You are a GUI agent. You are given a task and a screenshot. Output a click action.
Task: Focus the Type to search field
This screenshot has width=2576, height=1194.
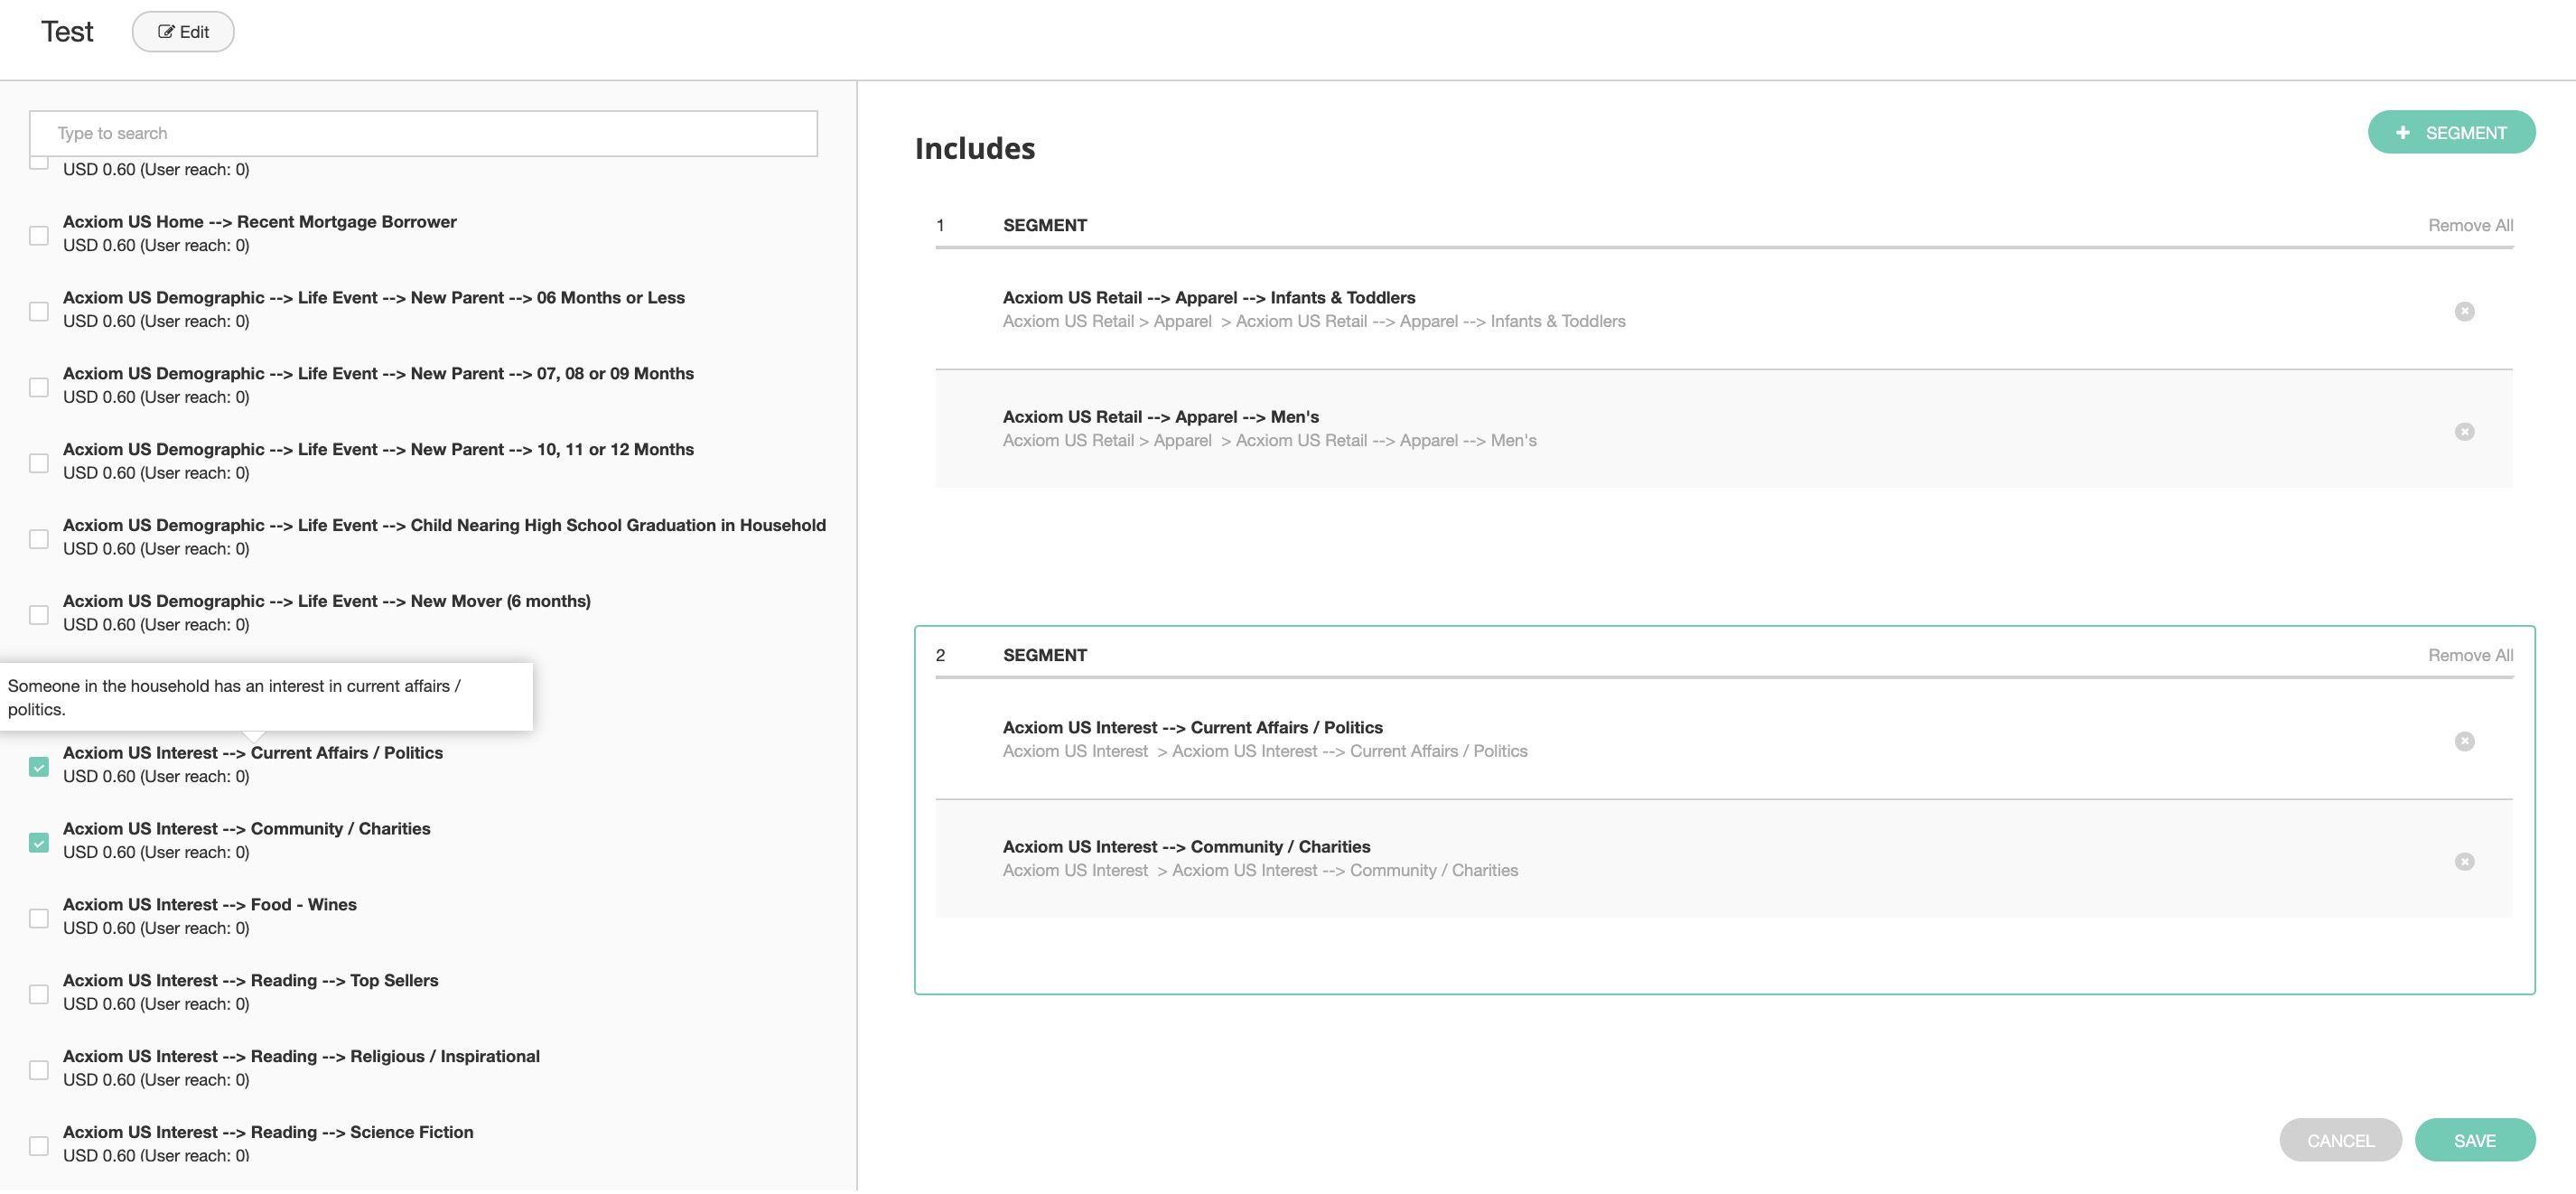(423, 133)
